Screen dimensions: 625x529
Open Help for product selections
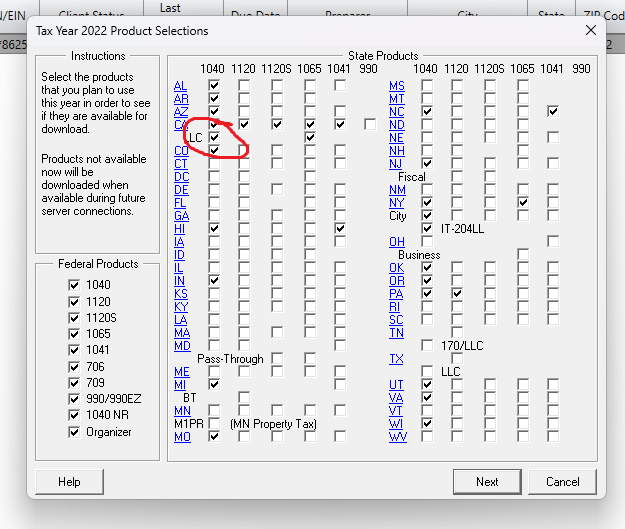[69, 481]
